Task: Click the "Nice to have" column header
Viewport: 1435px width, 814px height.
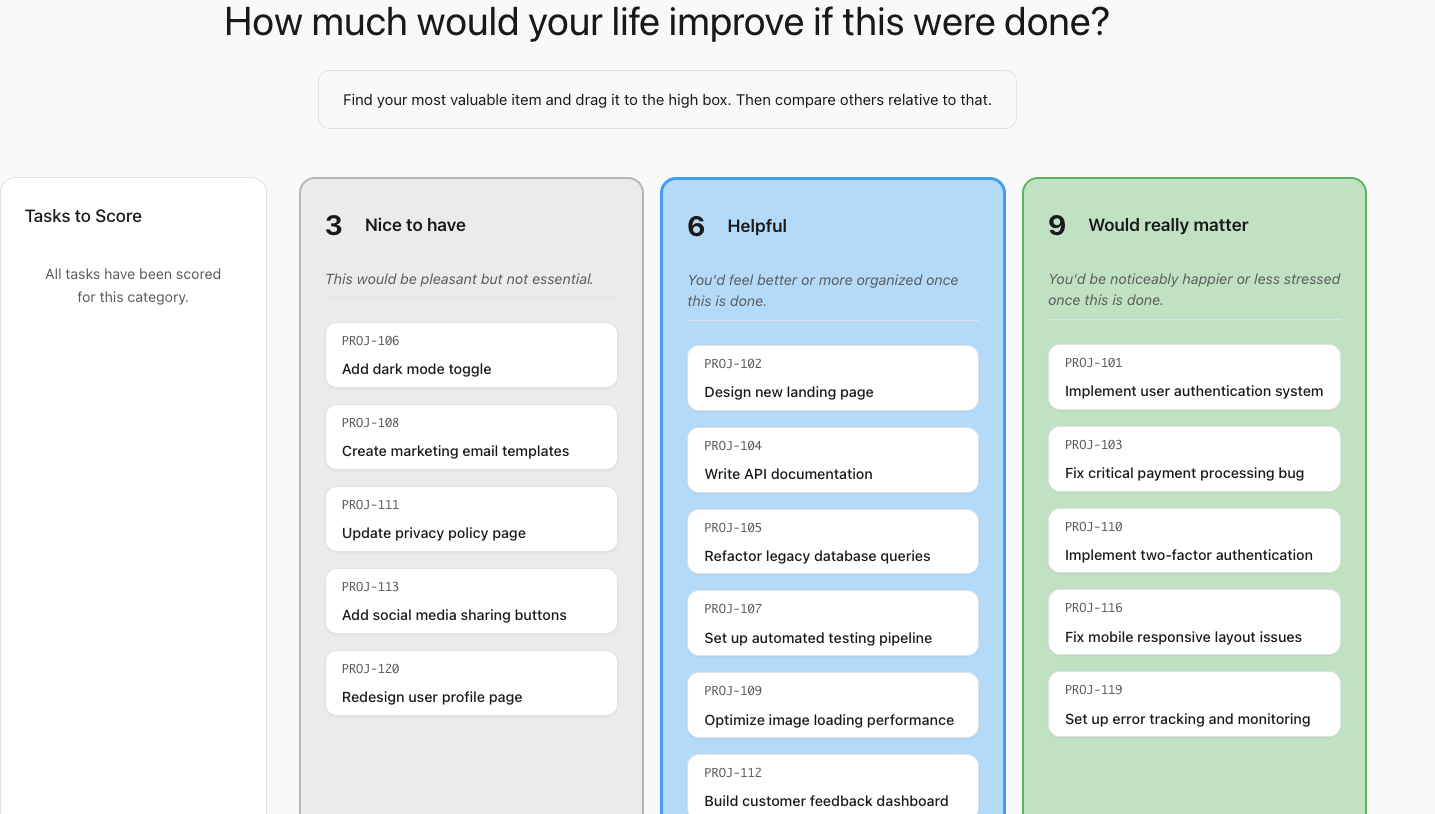Action: pyautogui.click(x=415, y=225)
